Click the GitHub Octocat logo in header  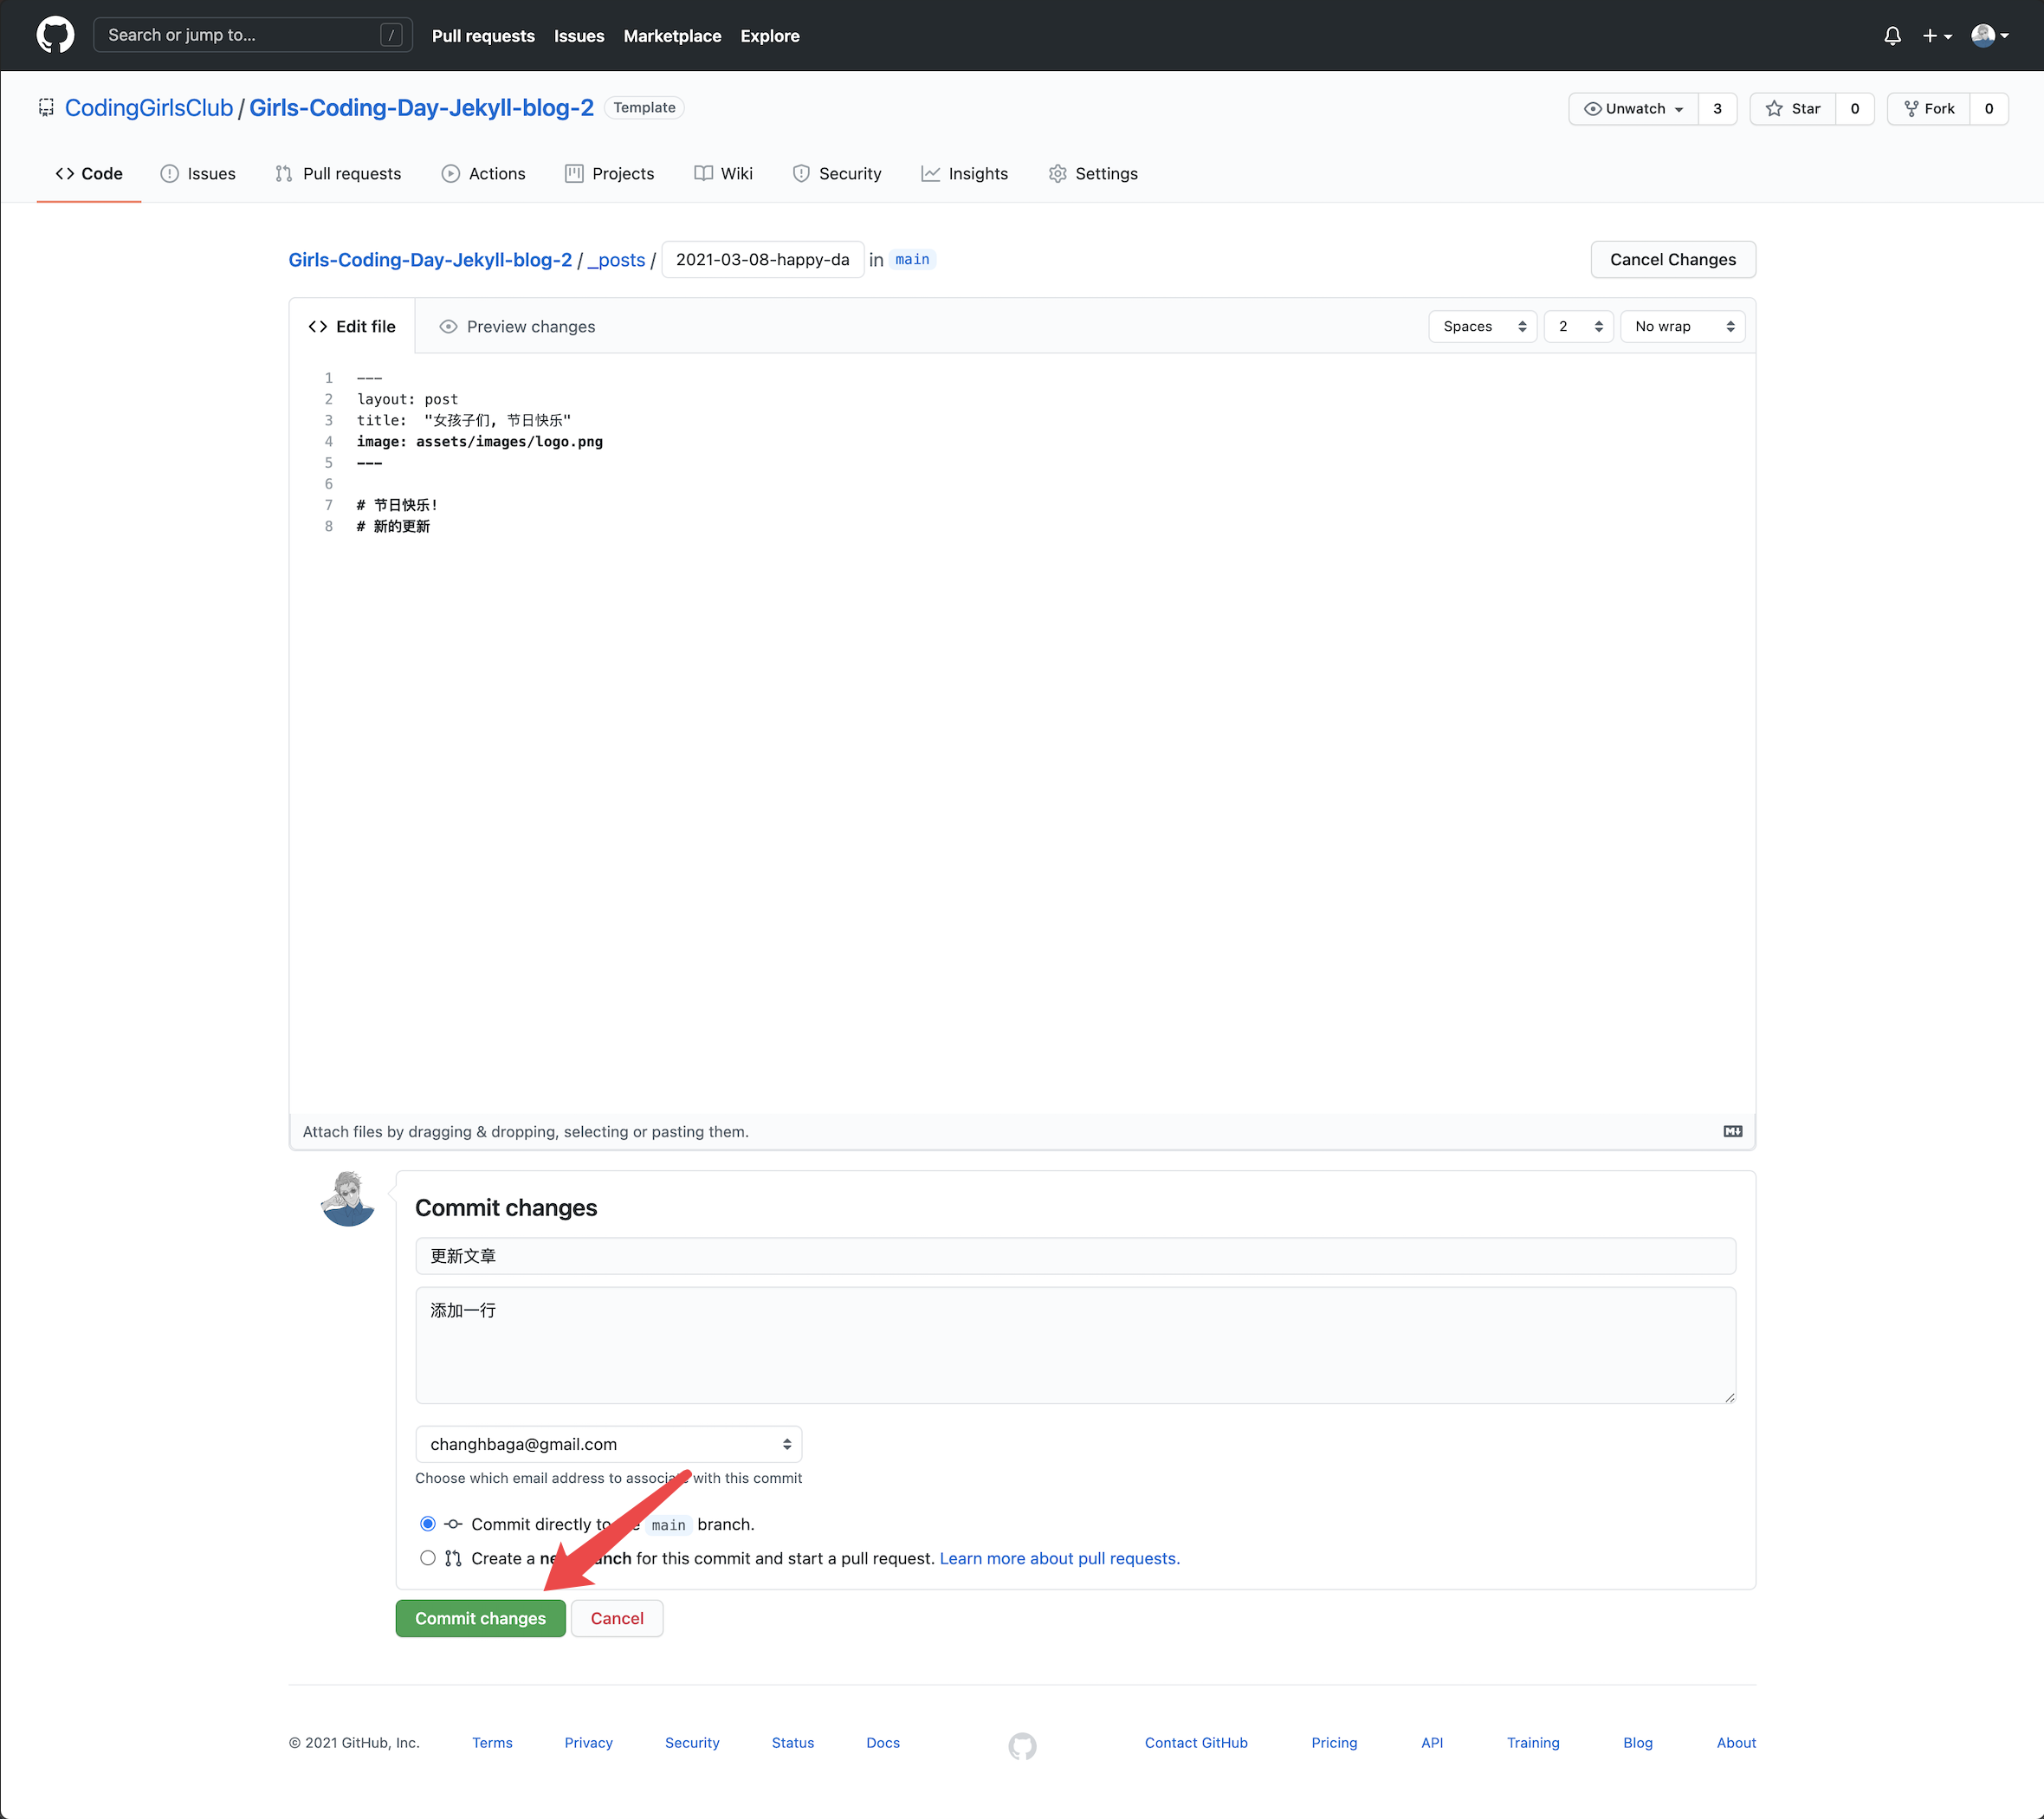55,35
